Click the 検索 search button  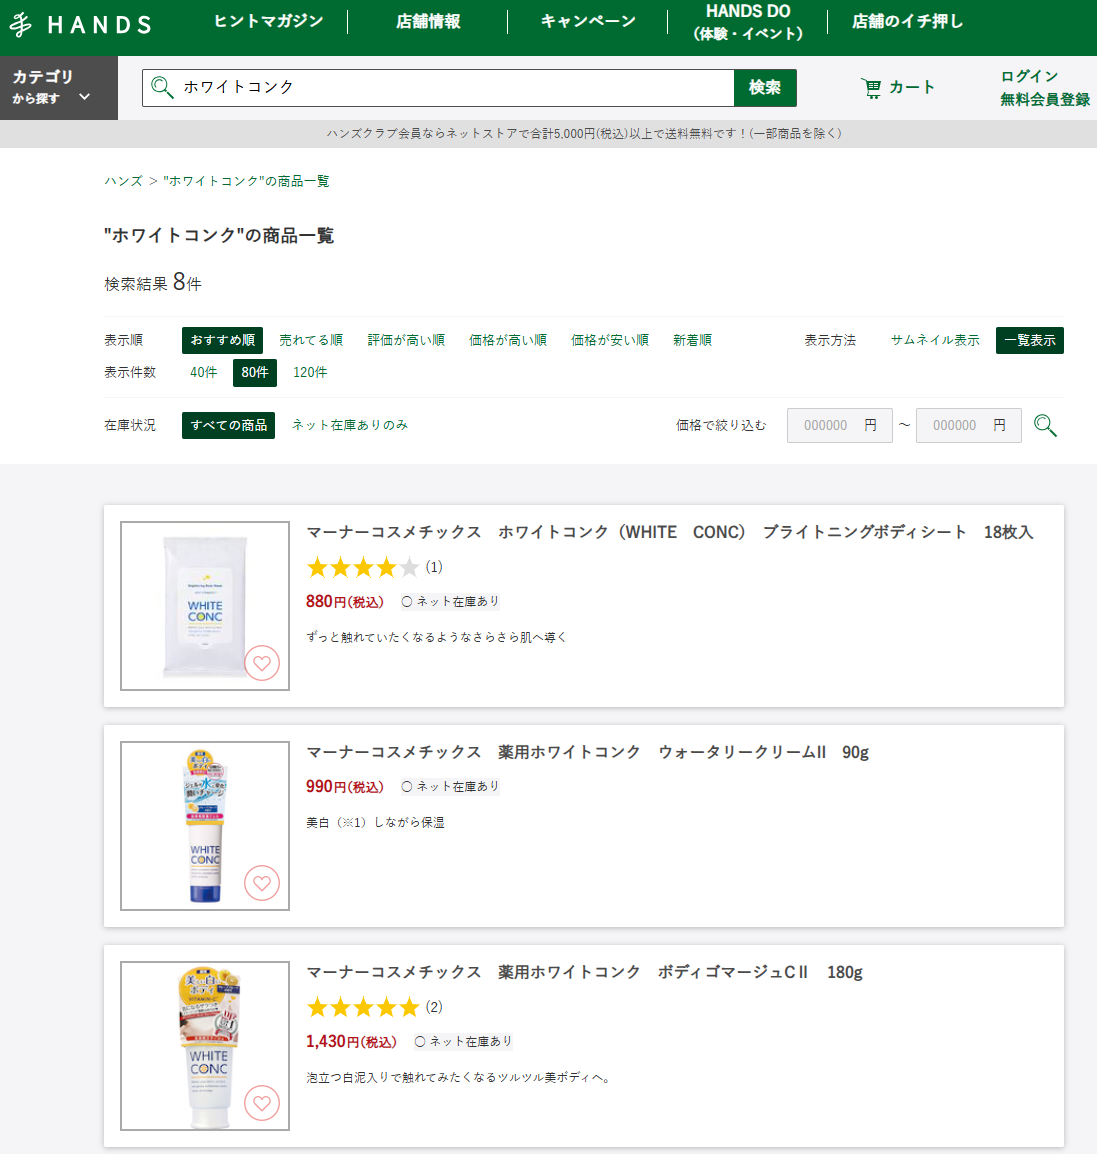[765, 88]
